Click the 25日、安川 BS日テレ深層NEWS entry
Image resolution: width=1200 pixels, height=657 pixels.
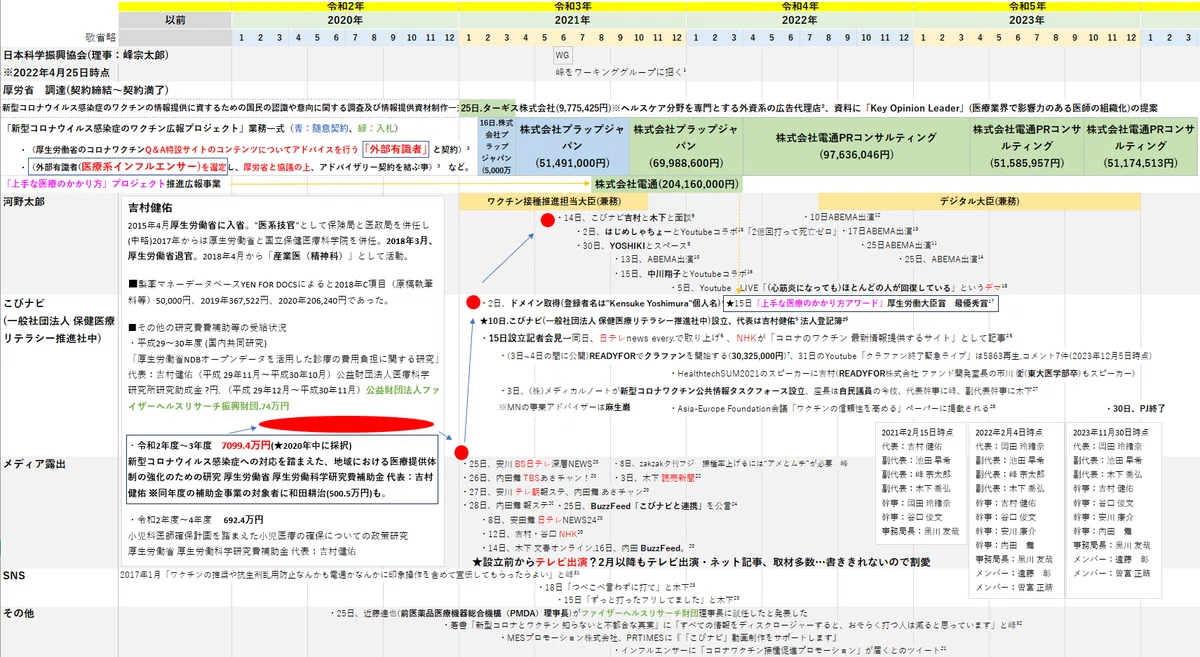pyautogui.click(x=530, y=464)
